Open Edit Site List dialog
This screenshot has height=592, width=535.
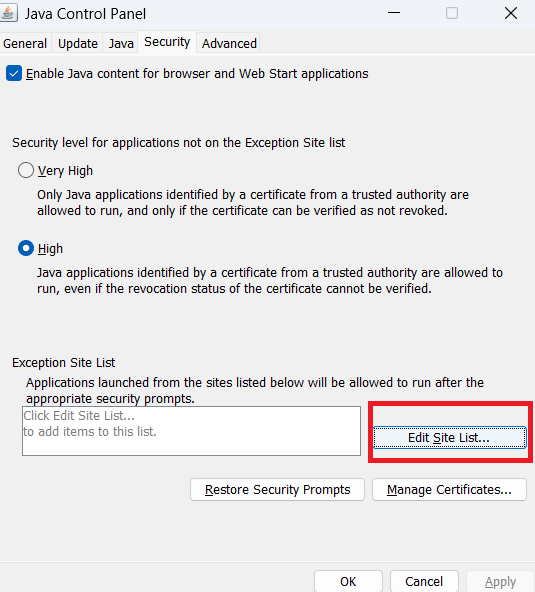tap(449, 438)
